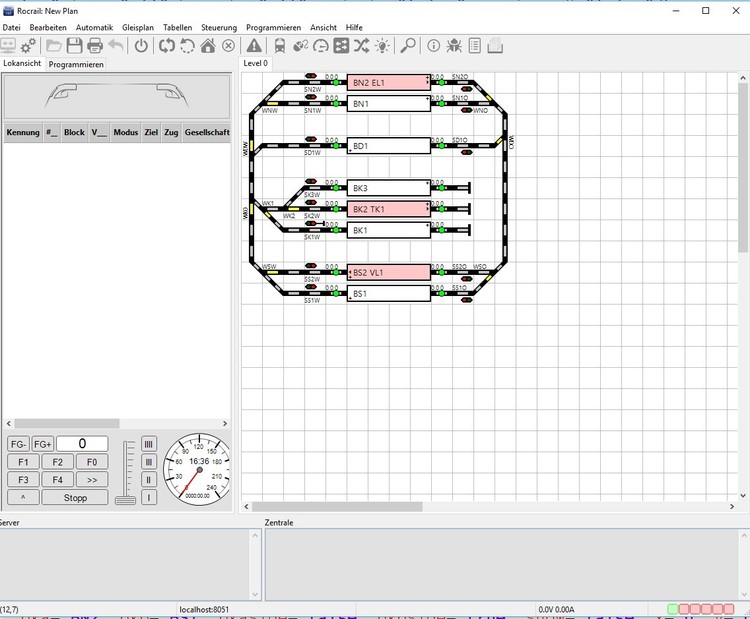Switch to the Programmieren tab
Image resolution: width=750 pixels, height=619 pixels.
(x=76, y=64)
